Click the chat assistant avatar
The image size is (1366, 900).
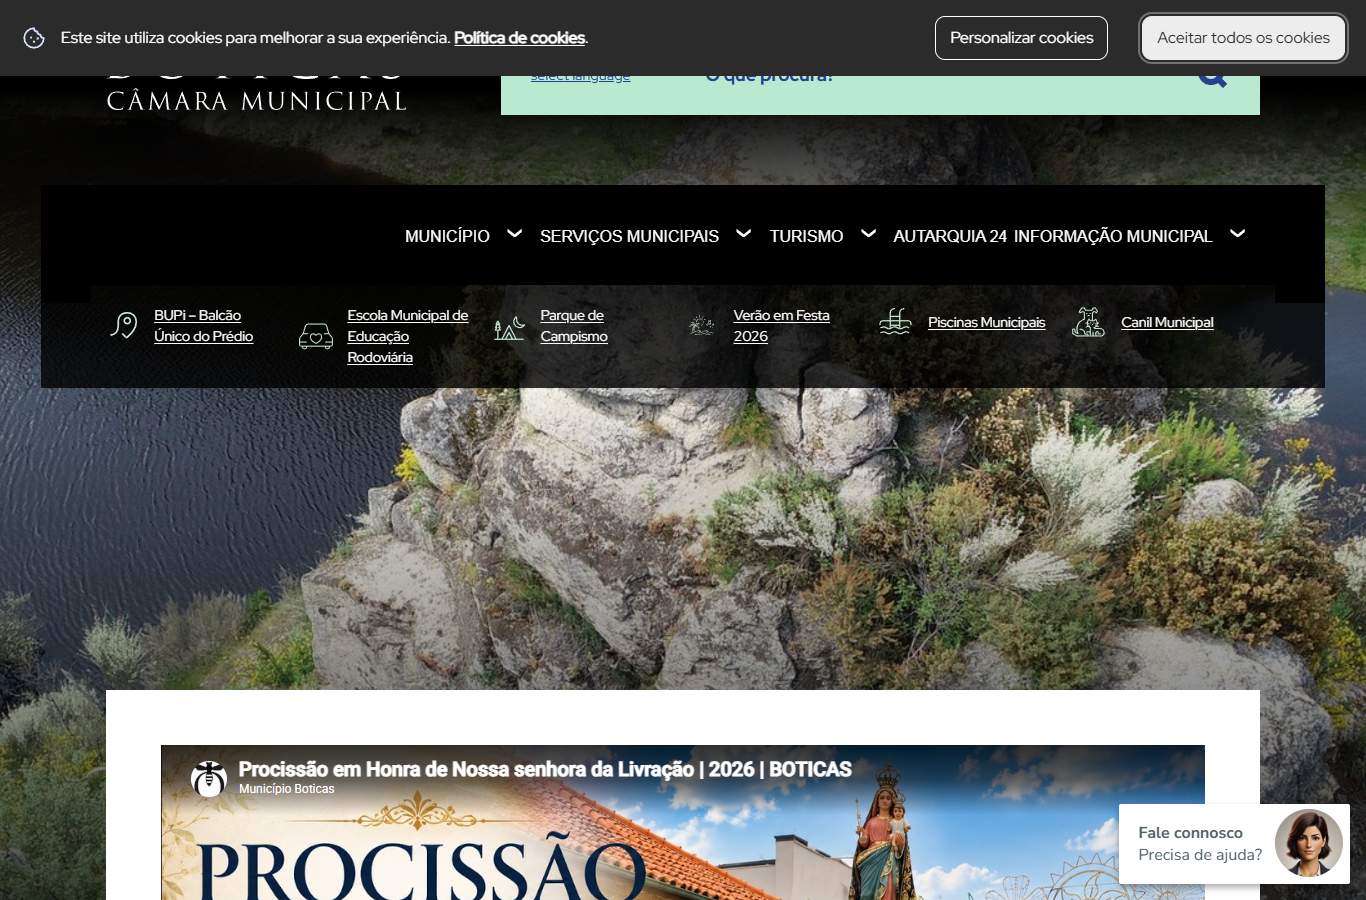[x=1309, y=843]
